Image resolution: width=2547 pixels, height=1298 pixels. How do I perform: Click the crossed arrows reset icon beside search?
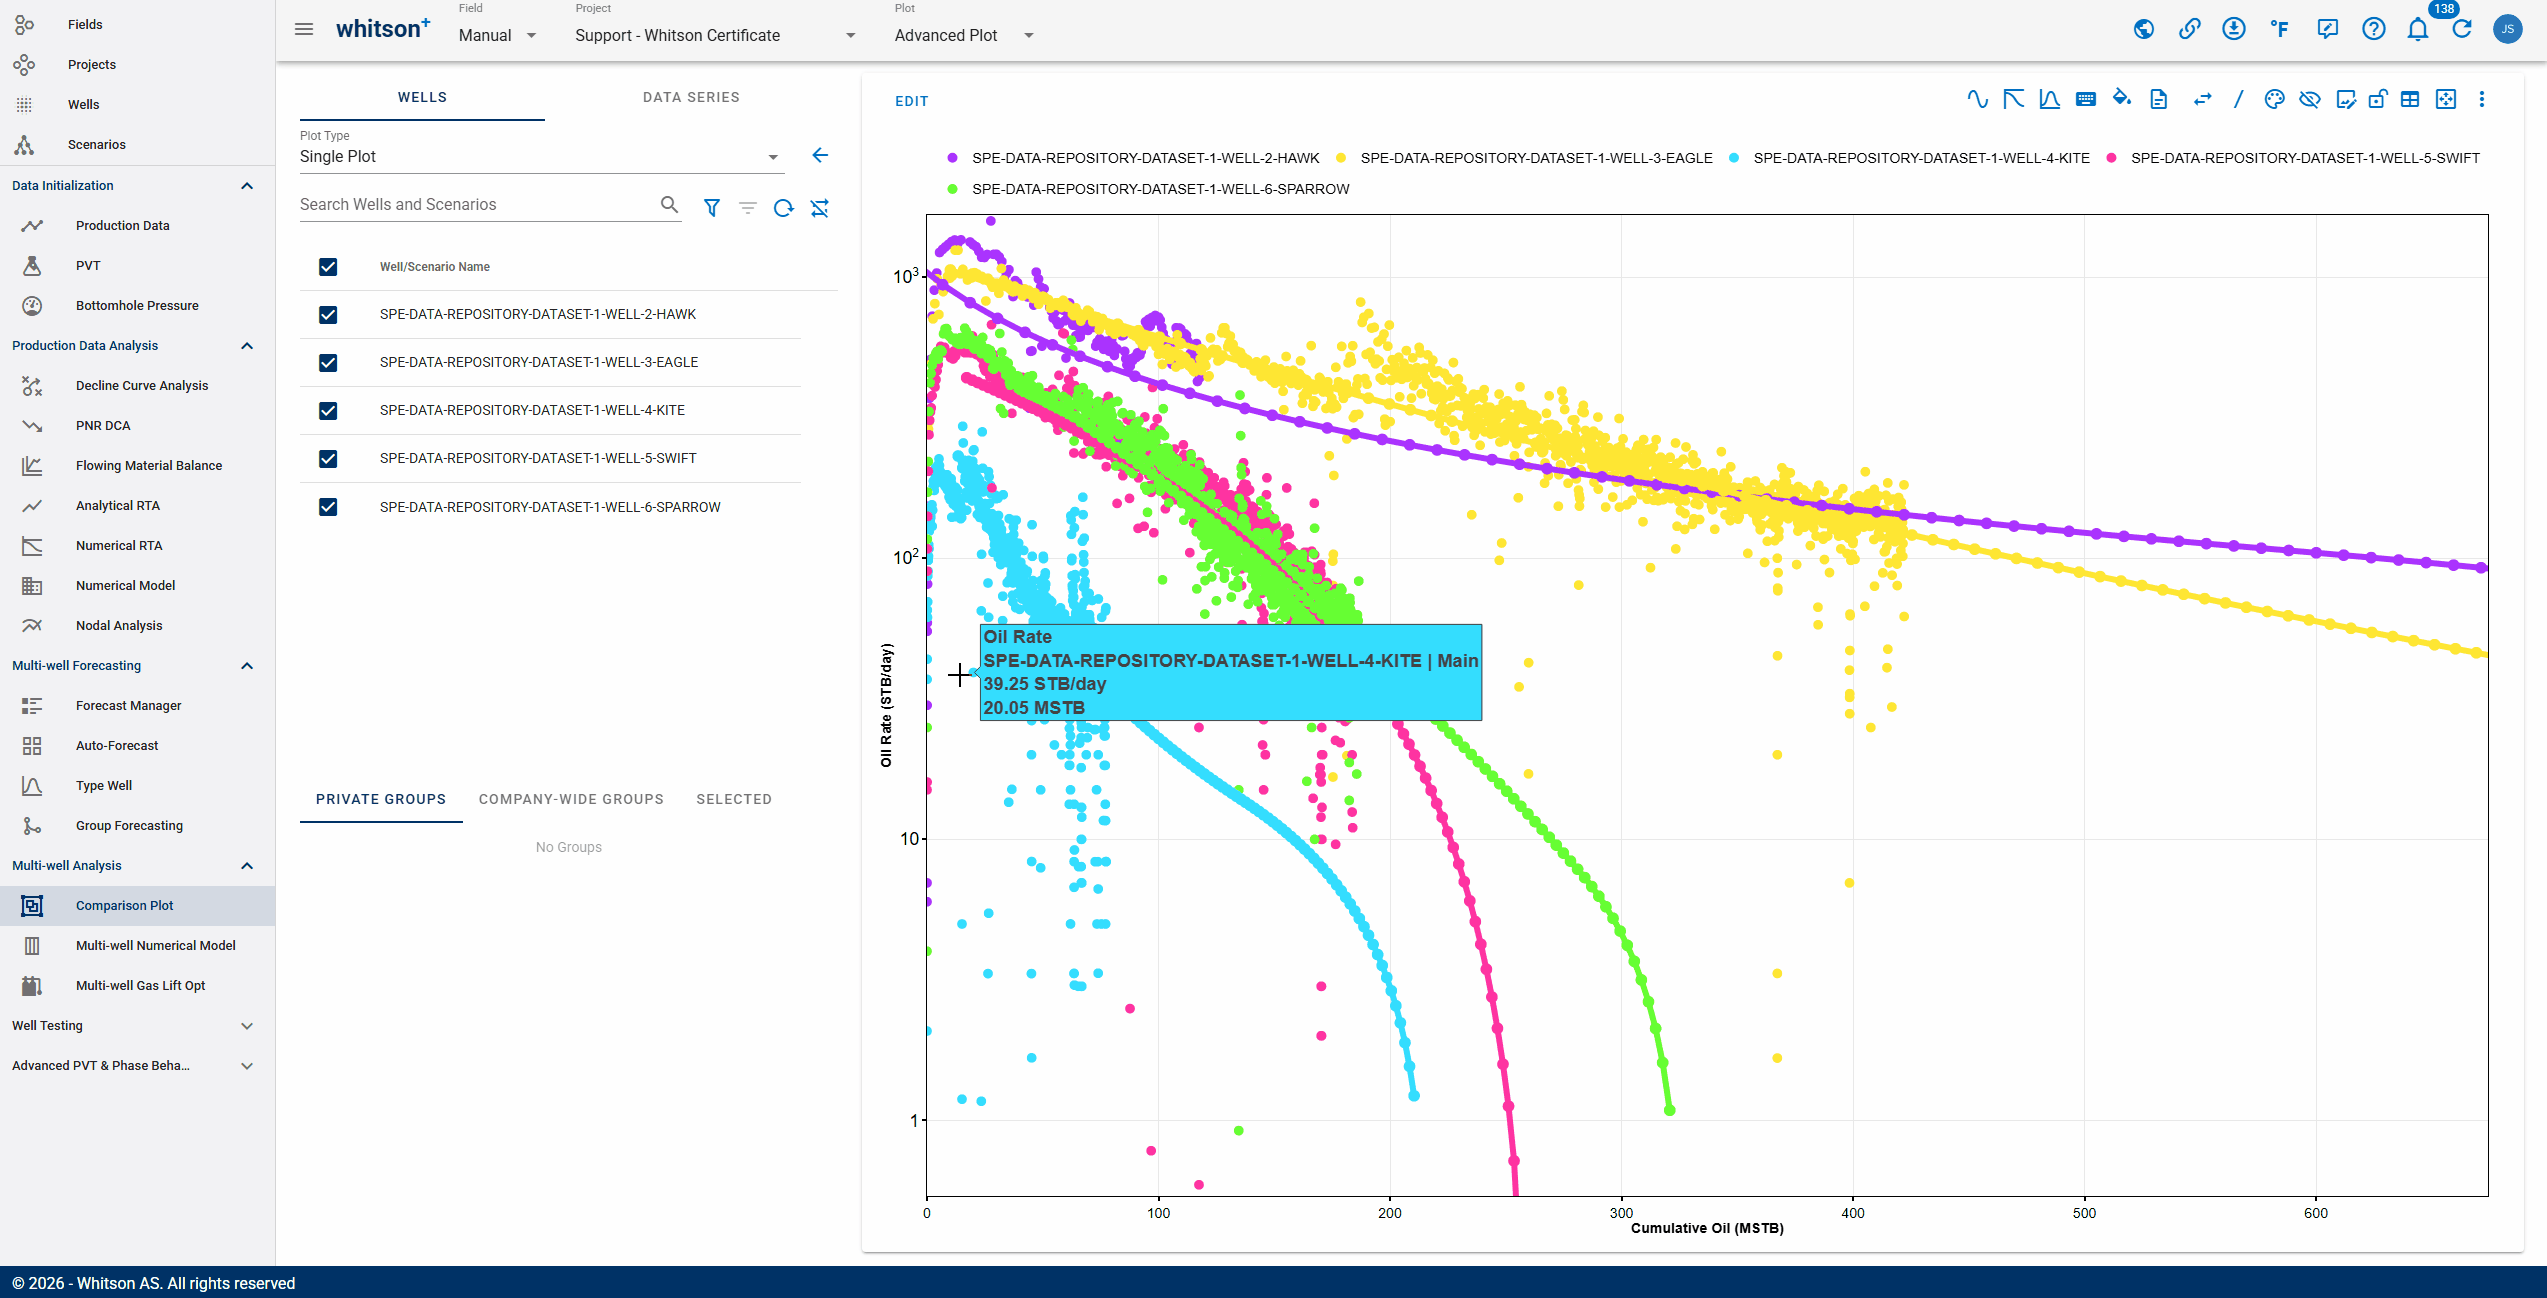pyautogui.click(x=820, y=207)
